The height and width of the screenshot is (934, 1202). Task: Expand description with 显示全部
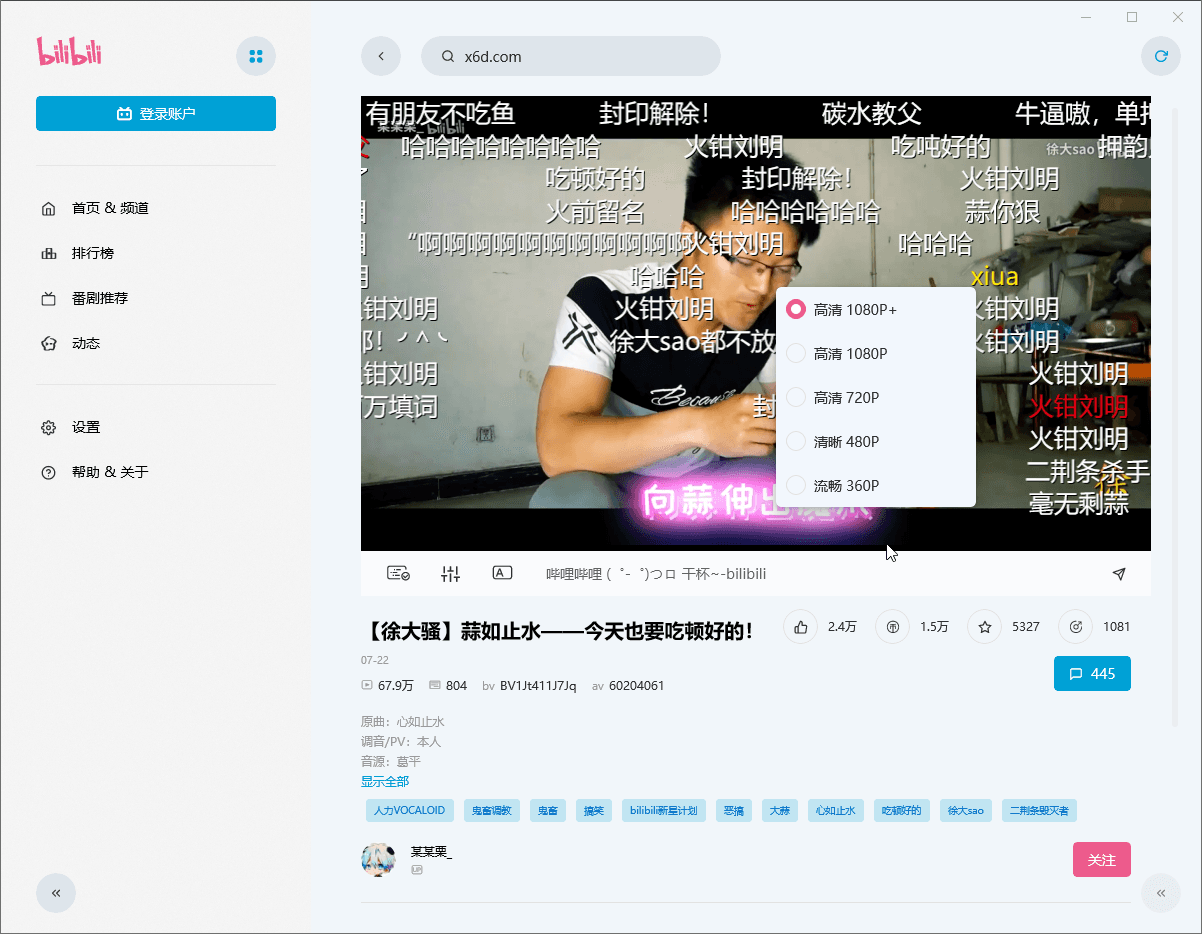click(385, 782)
